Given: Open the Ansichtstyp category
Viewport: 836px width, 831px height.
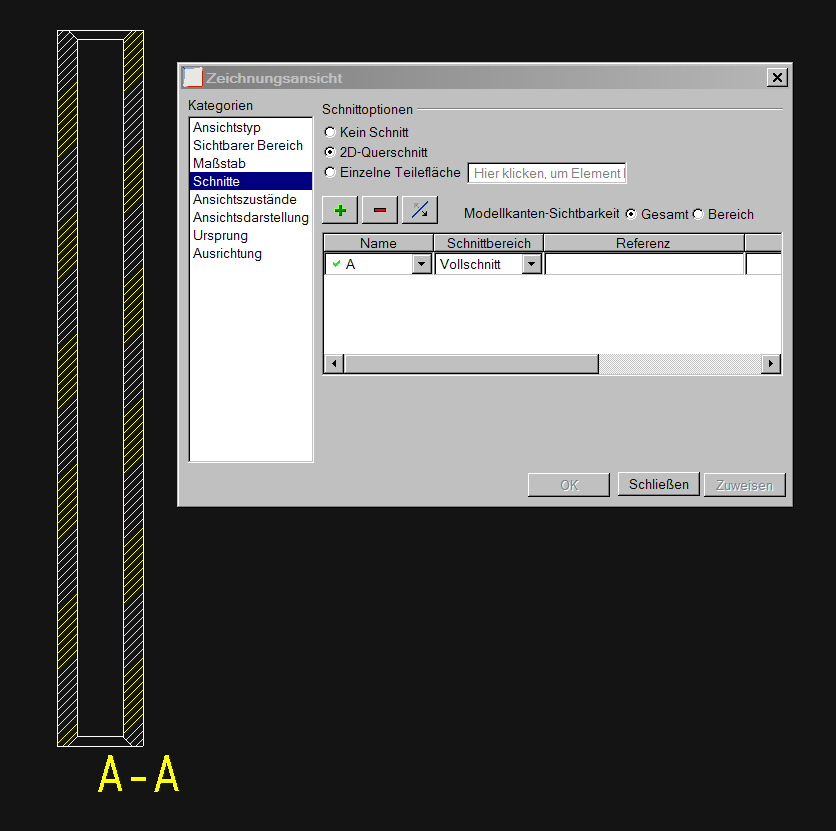Looking at the screenshot, I should pos(251,127).
